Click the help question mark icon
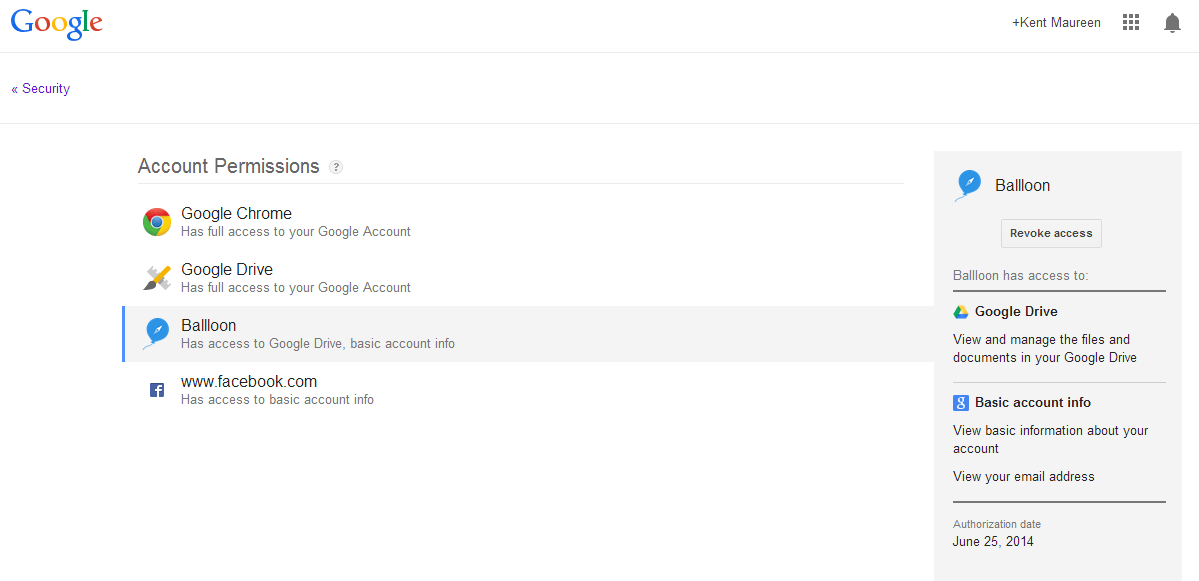This screenshot has height=581, width=1199. point(336,167)
